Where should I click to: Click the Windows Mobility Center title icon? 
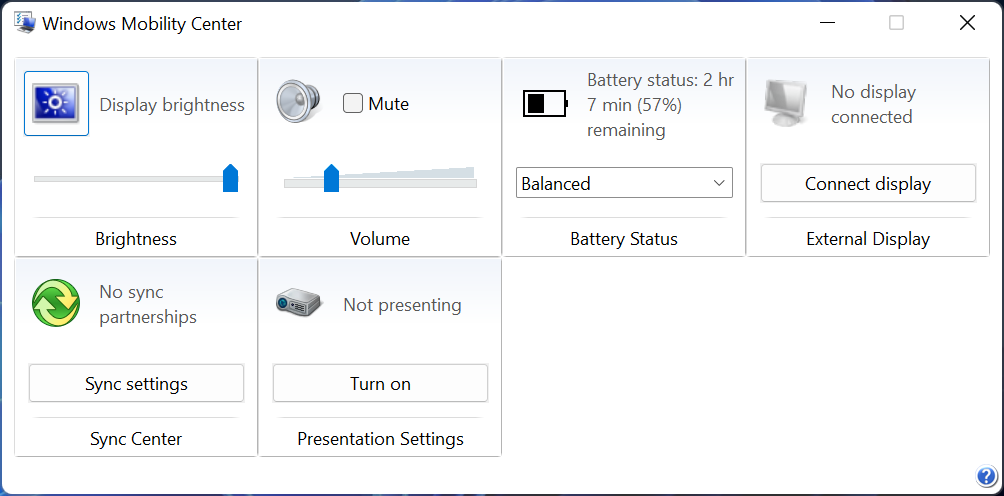click(24, 22)
